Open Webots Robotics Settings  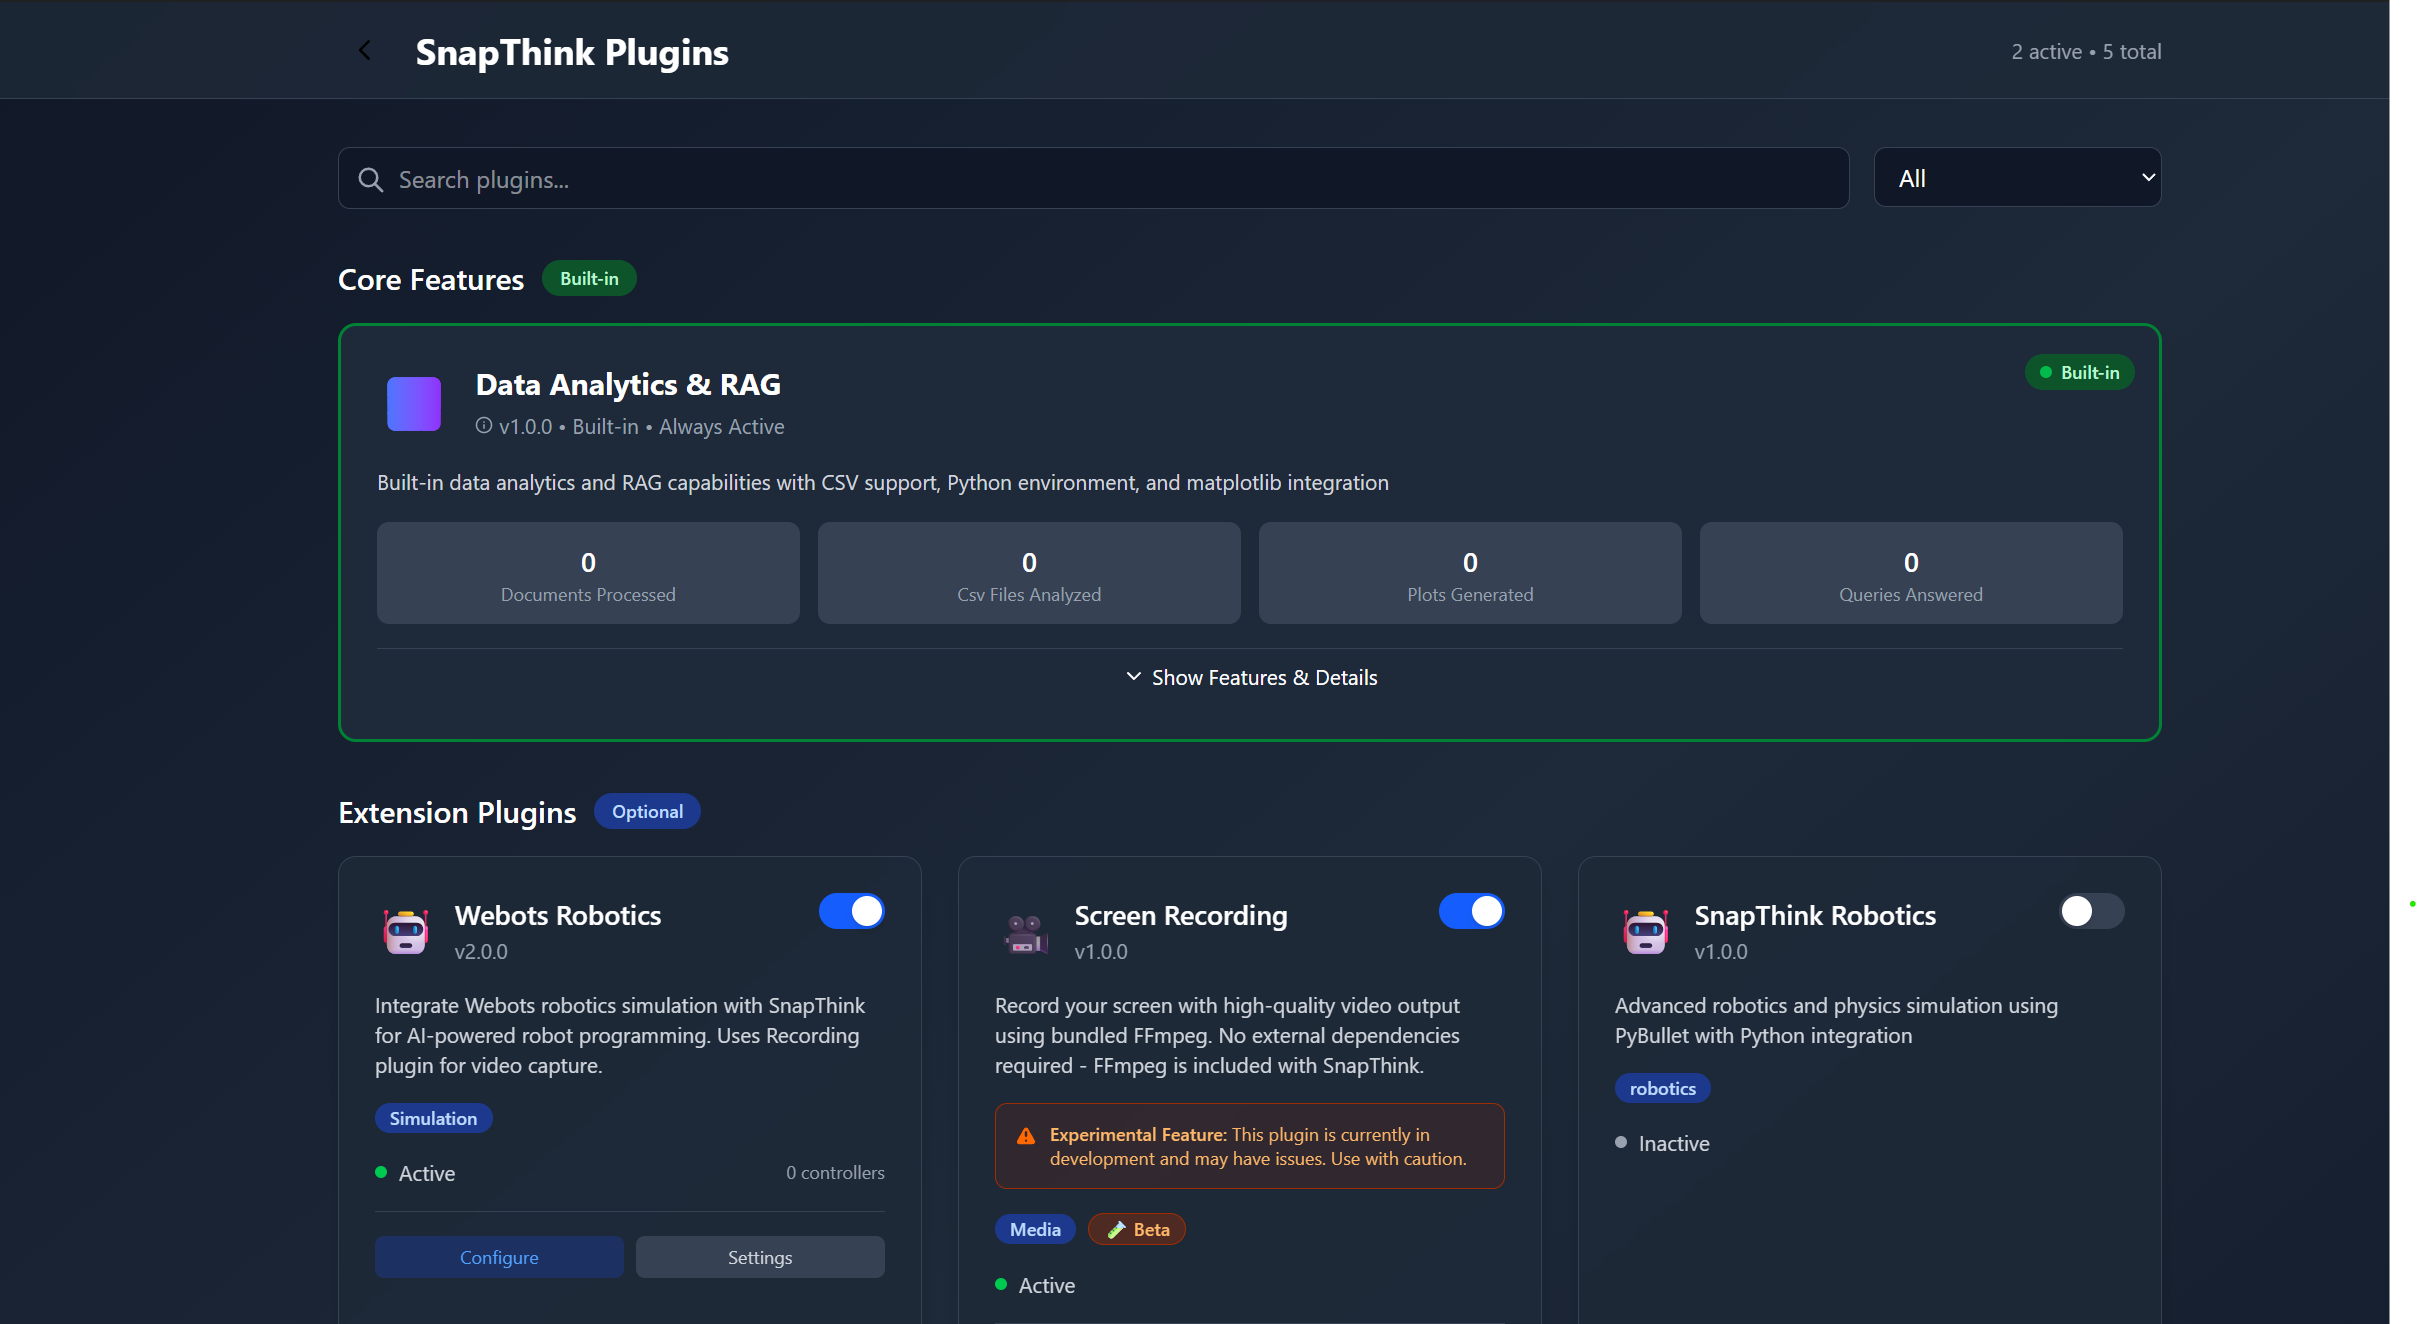point(760,1257)
